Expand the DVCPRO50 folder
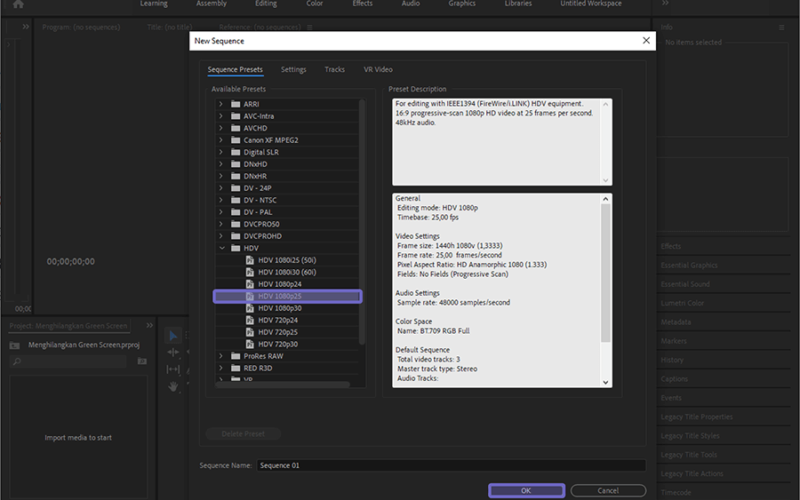 coord(221,224)
